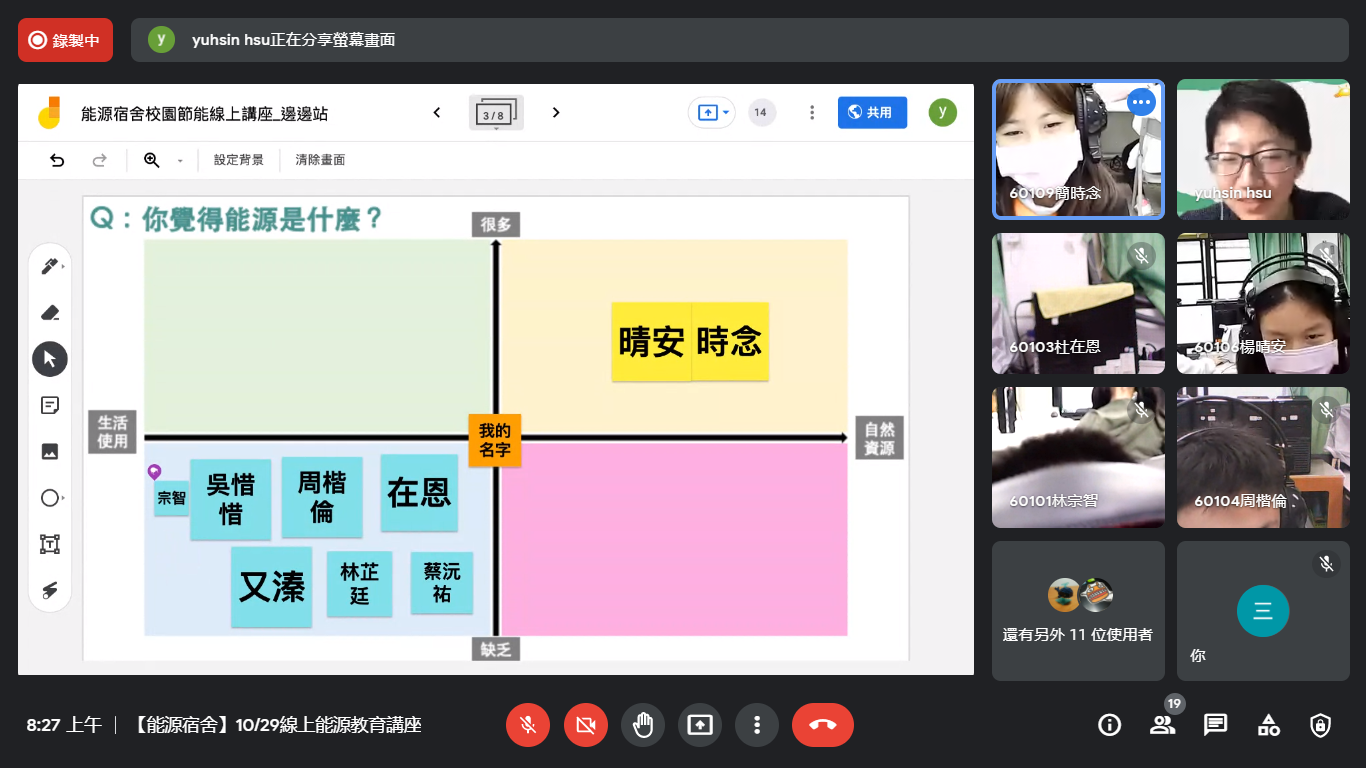The width and height of the screenshot is (1366, 768).
Task: Open the Jamboard present-to-meeting dropdown
Action: [711, 113]
